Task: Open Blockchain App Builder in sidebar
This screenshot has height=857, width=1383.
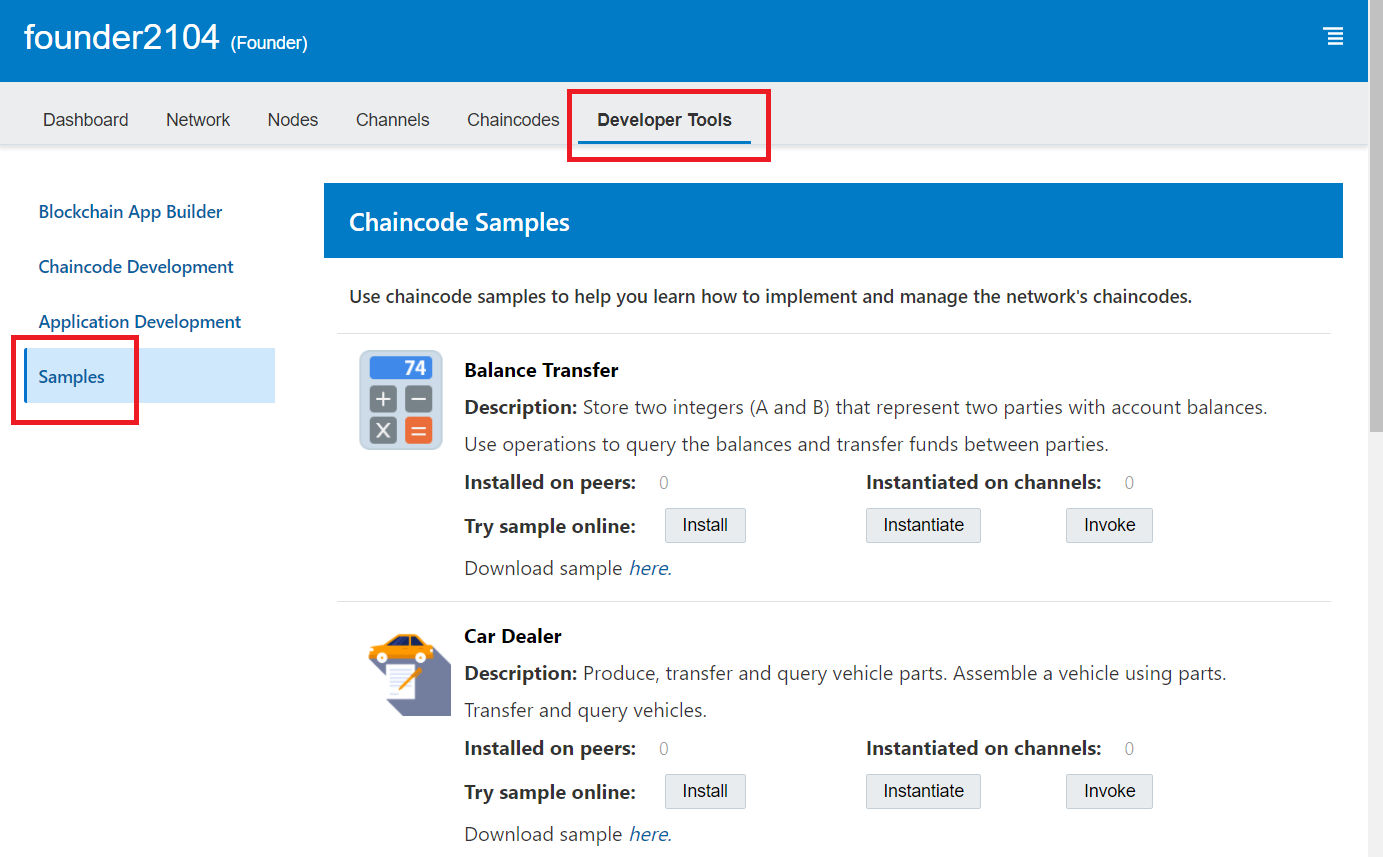Action: point(130,212)
